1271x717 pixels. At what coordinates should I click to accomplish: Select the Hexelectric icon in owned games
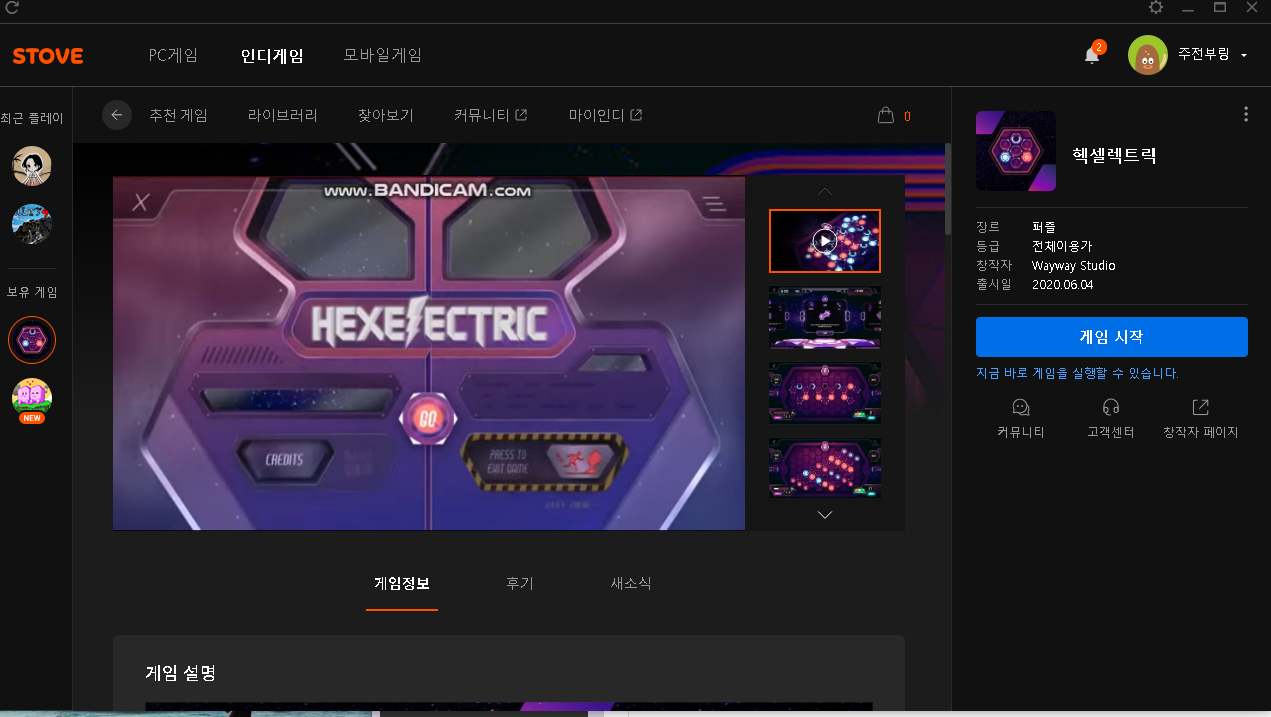point(32,341)
